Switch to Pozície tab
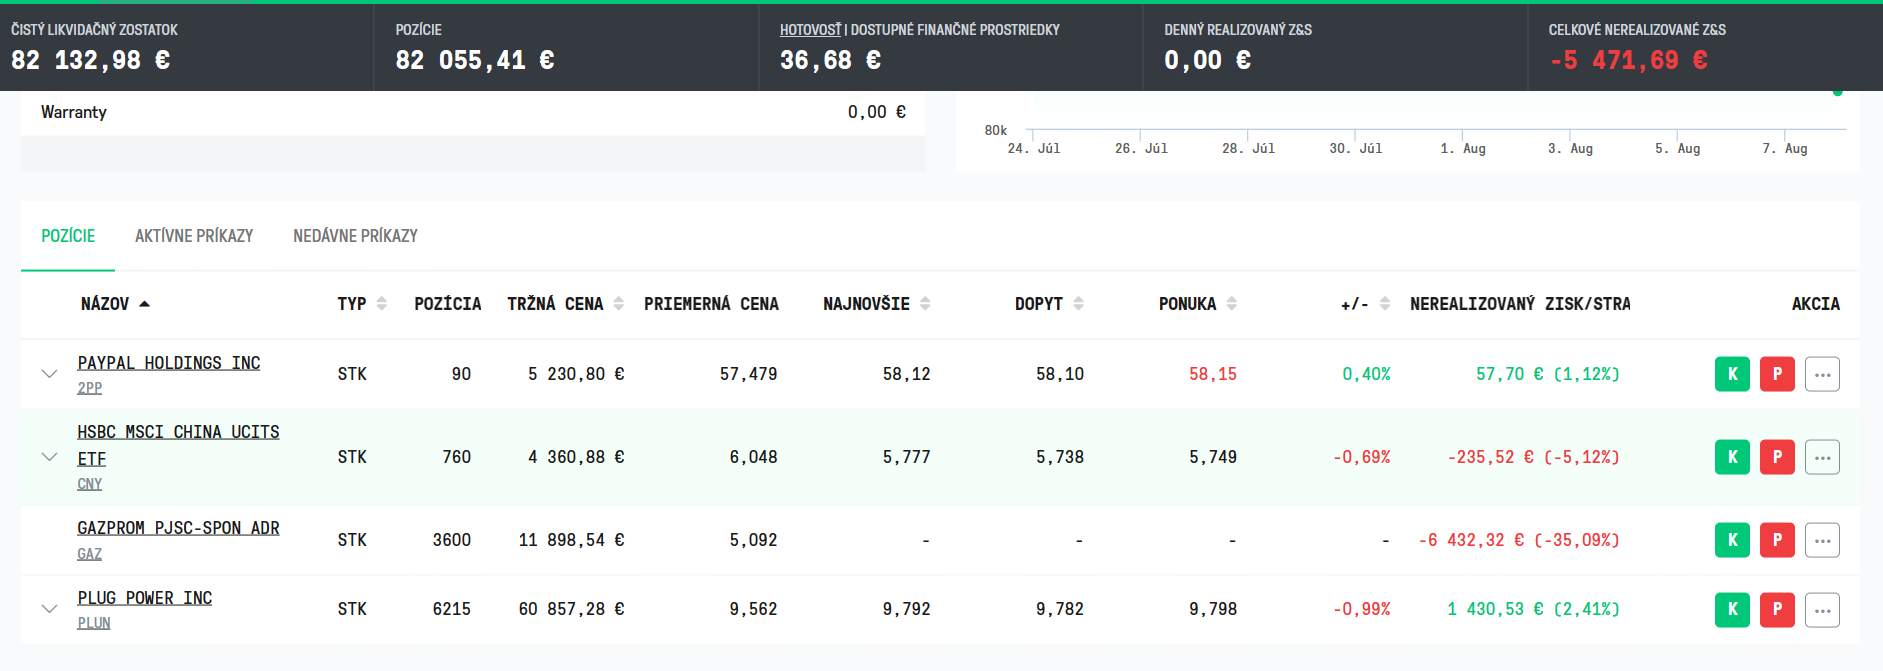The image size is (1883, 671). tap(68, 236)
